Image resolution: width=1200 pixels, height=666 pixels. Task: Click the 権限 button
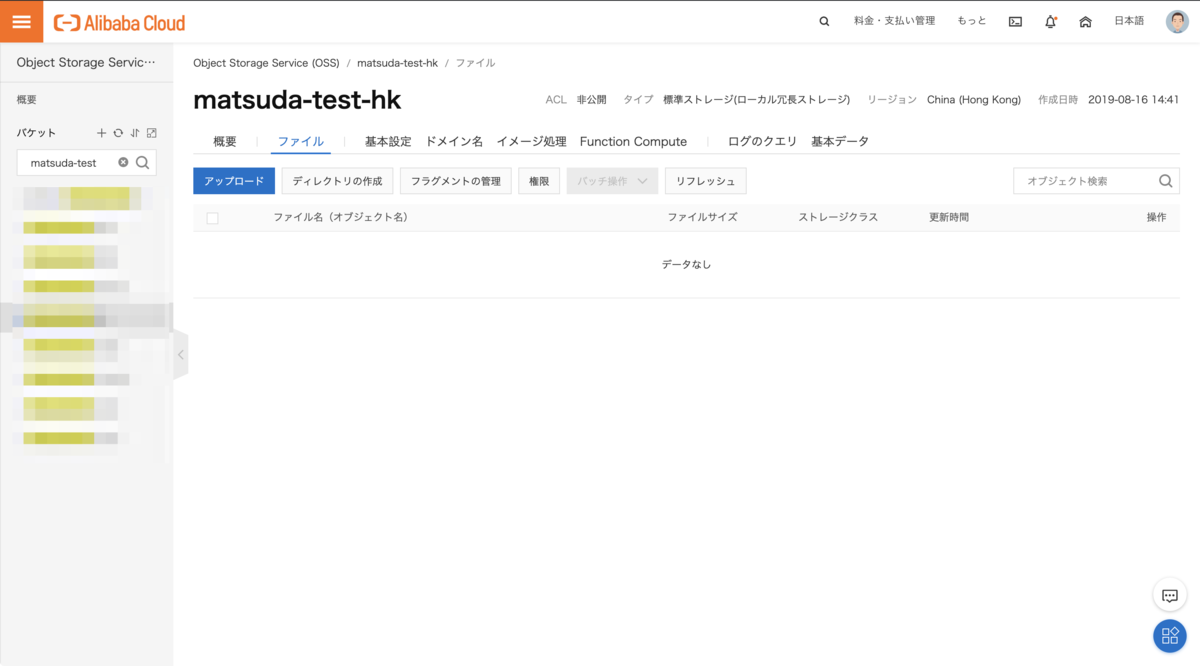coord(539,181)
